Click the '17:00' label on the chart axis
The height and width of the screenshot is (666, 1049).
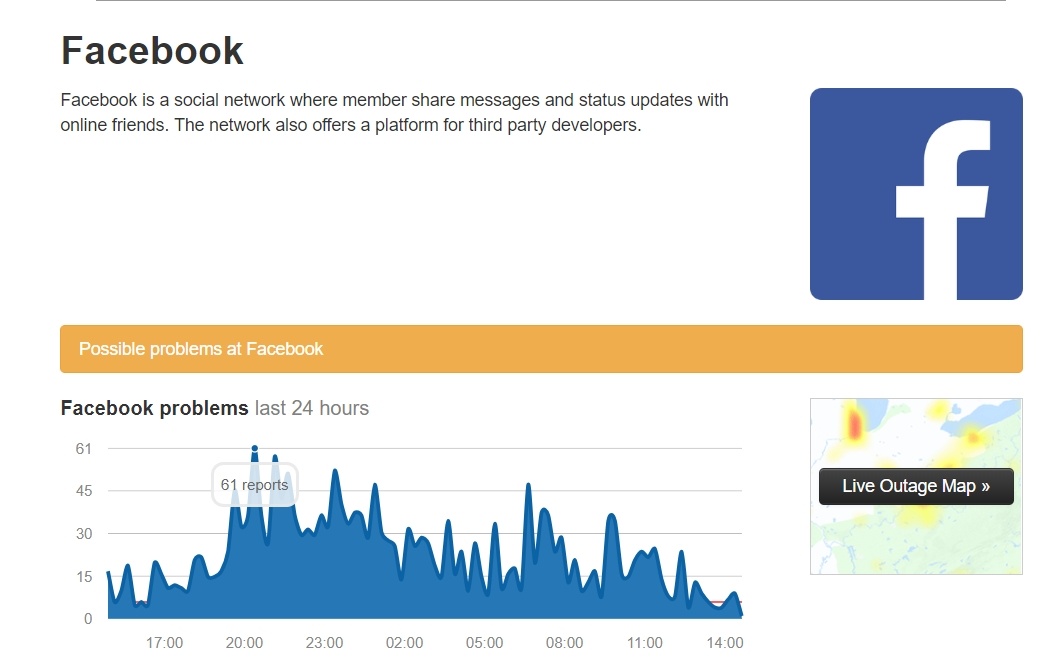164,643
